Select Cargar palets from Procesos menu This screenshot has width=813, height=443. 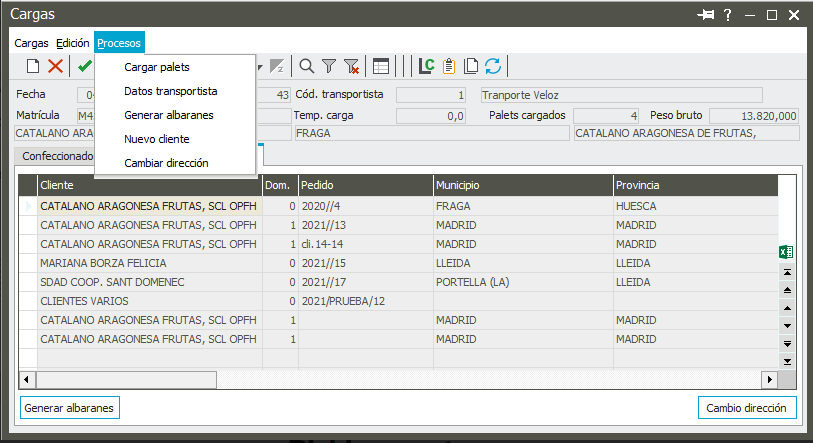point(156,68)
